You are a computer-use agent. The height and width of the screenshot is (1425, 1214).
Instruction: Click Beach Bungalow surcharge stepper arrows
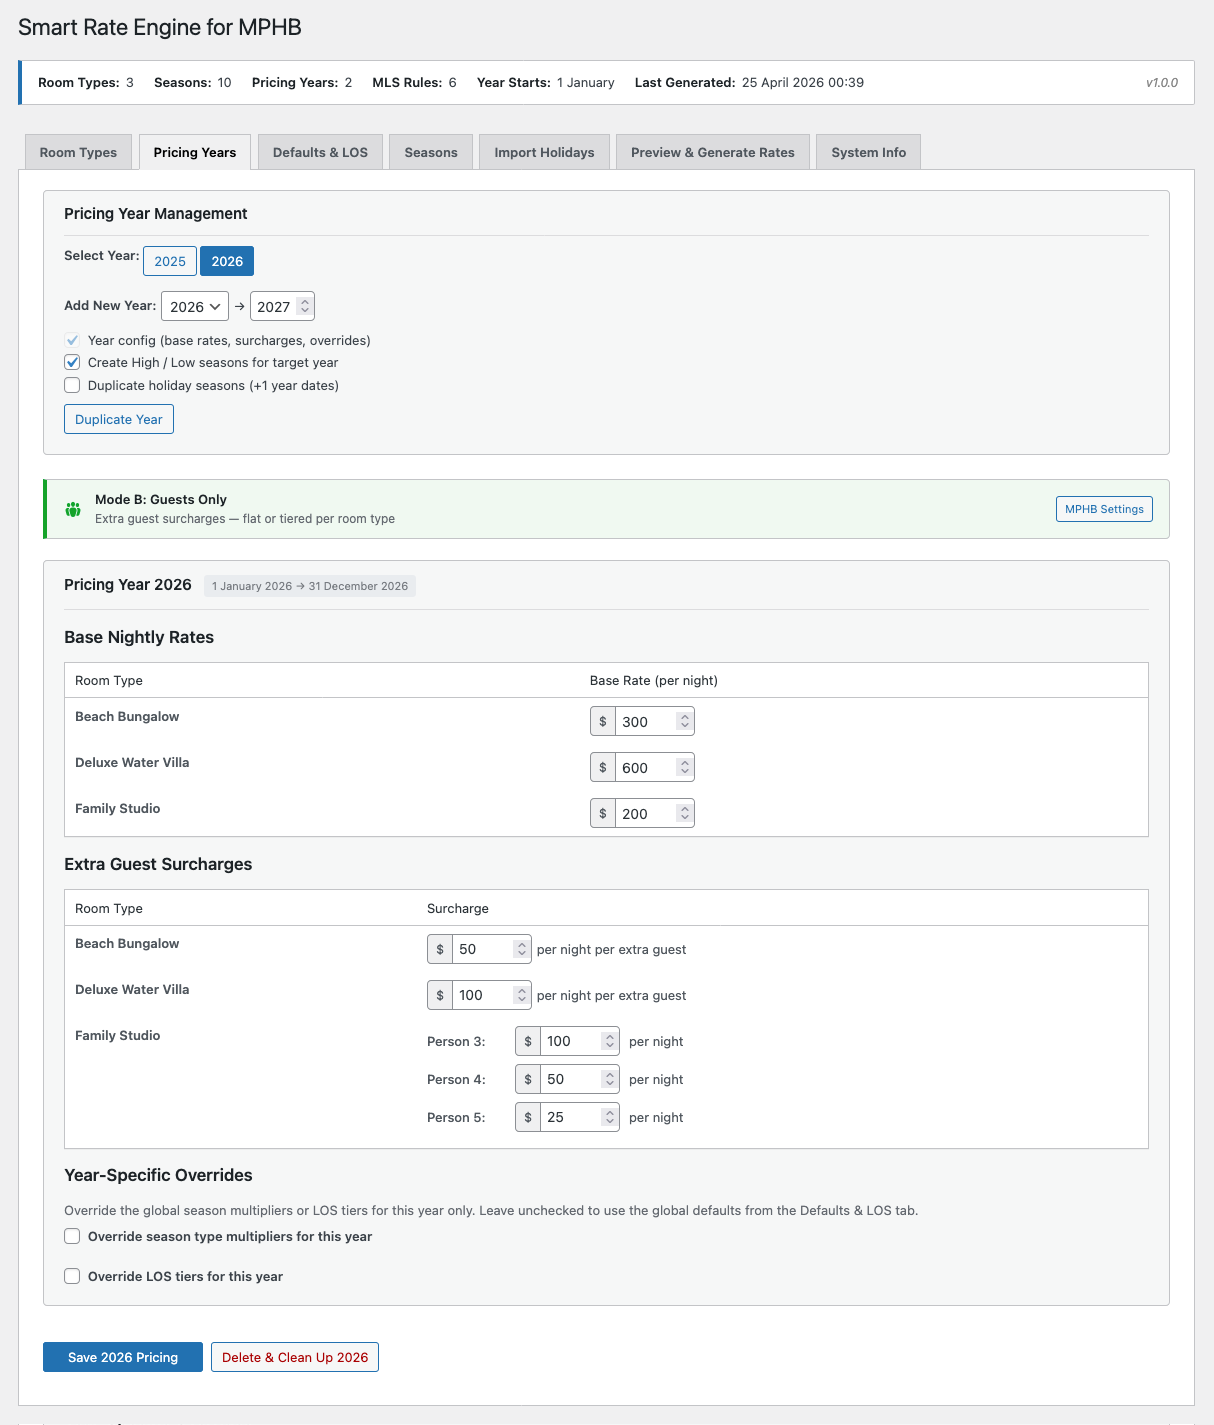(521, 949)
